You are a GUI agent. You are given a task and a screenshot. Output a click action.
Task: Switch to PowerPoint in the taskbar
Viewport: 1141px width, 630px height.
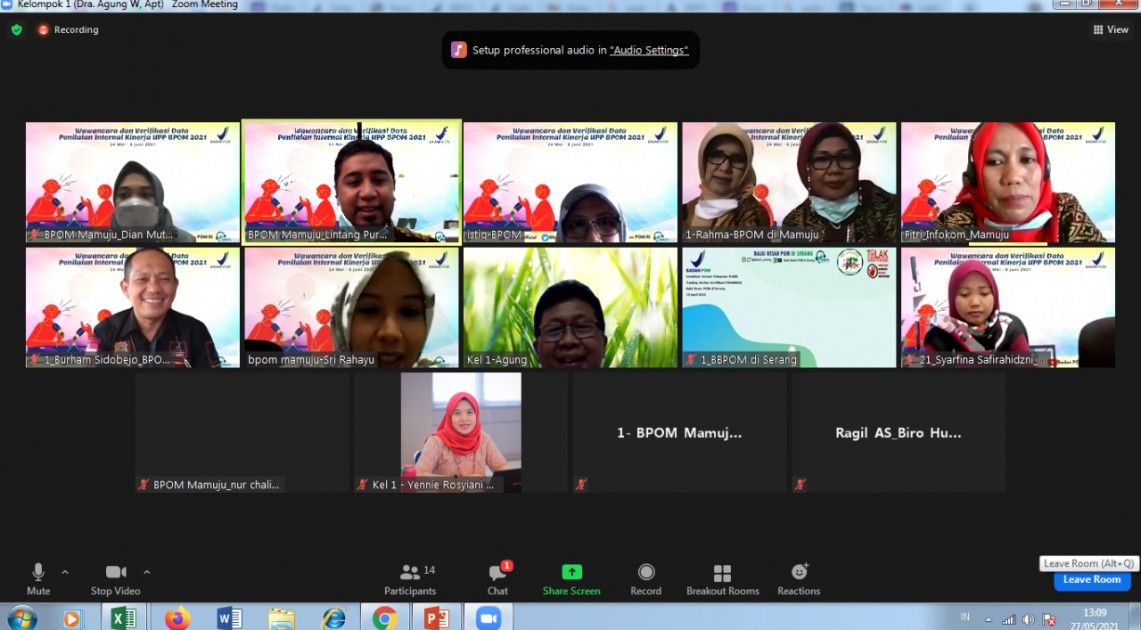(x=437, y=618)
